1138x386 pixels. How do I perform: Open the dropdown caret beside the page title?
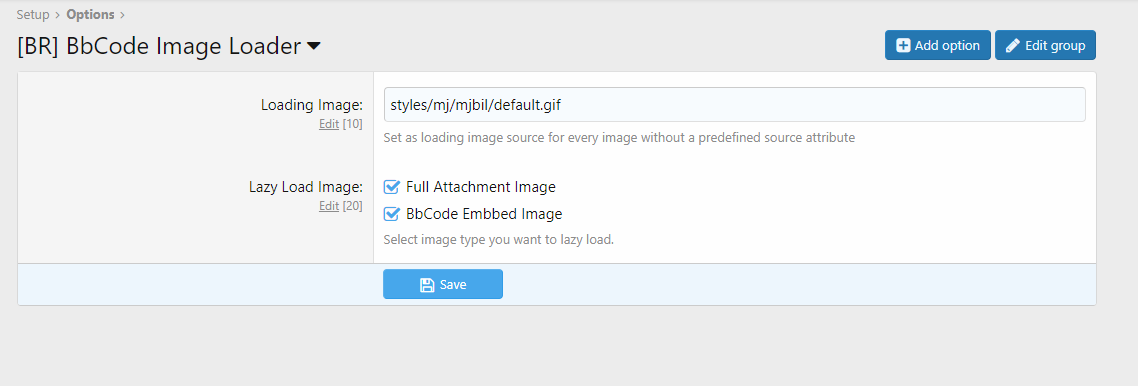point(314,46)
